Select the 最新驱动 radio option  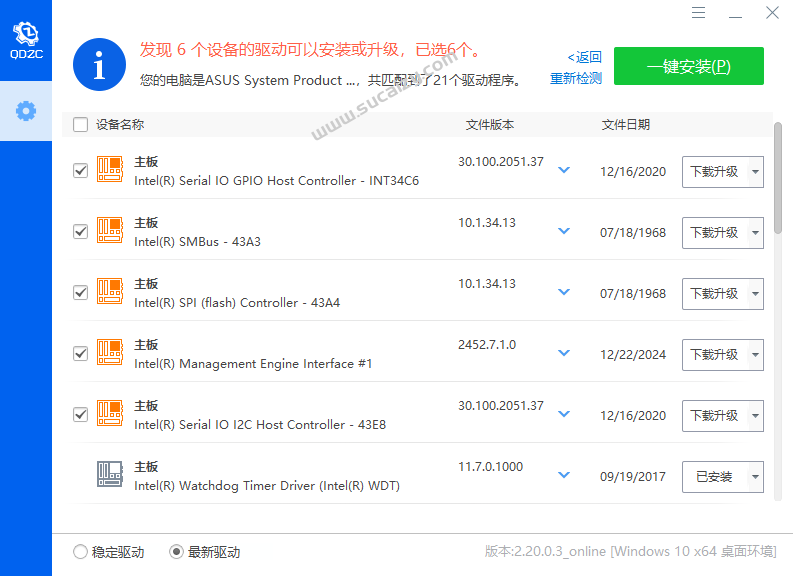tap(176, 552)
